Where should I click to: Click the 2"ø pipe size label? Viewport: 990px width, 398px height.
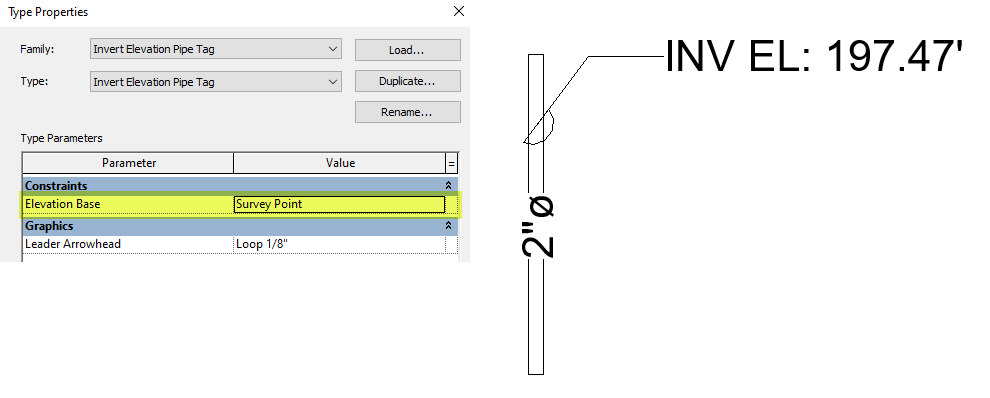539,227
